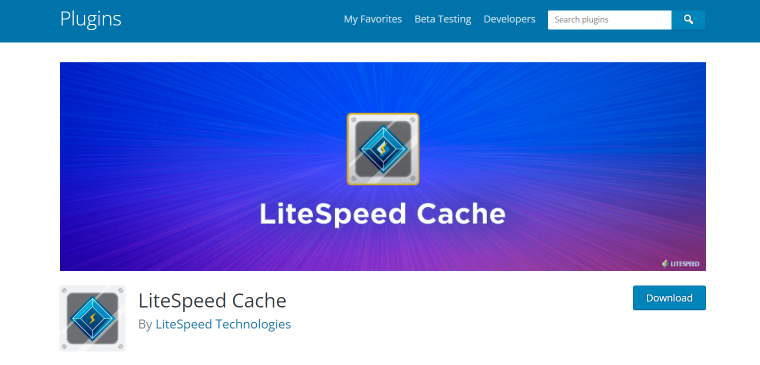The image size is (760, 365).
Task: Click the LiteSpeed Cache plugin title
Action: click(212, 301)
